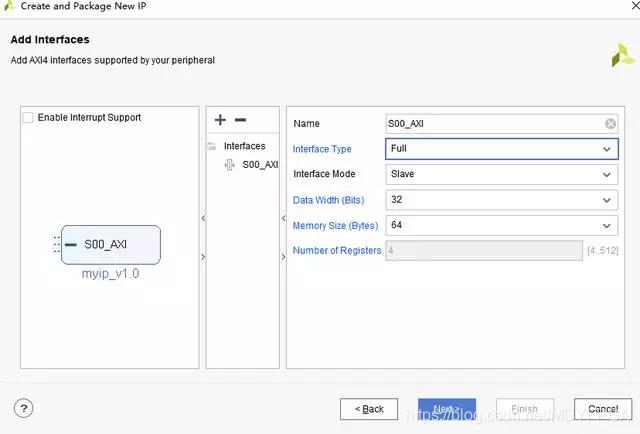Clear the Name field using the X icon
This screenshot has height=434, width=640.
(610, 124)
